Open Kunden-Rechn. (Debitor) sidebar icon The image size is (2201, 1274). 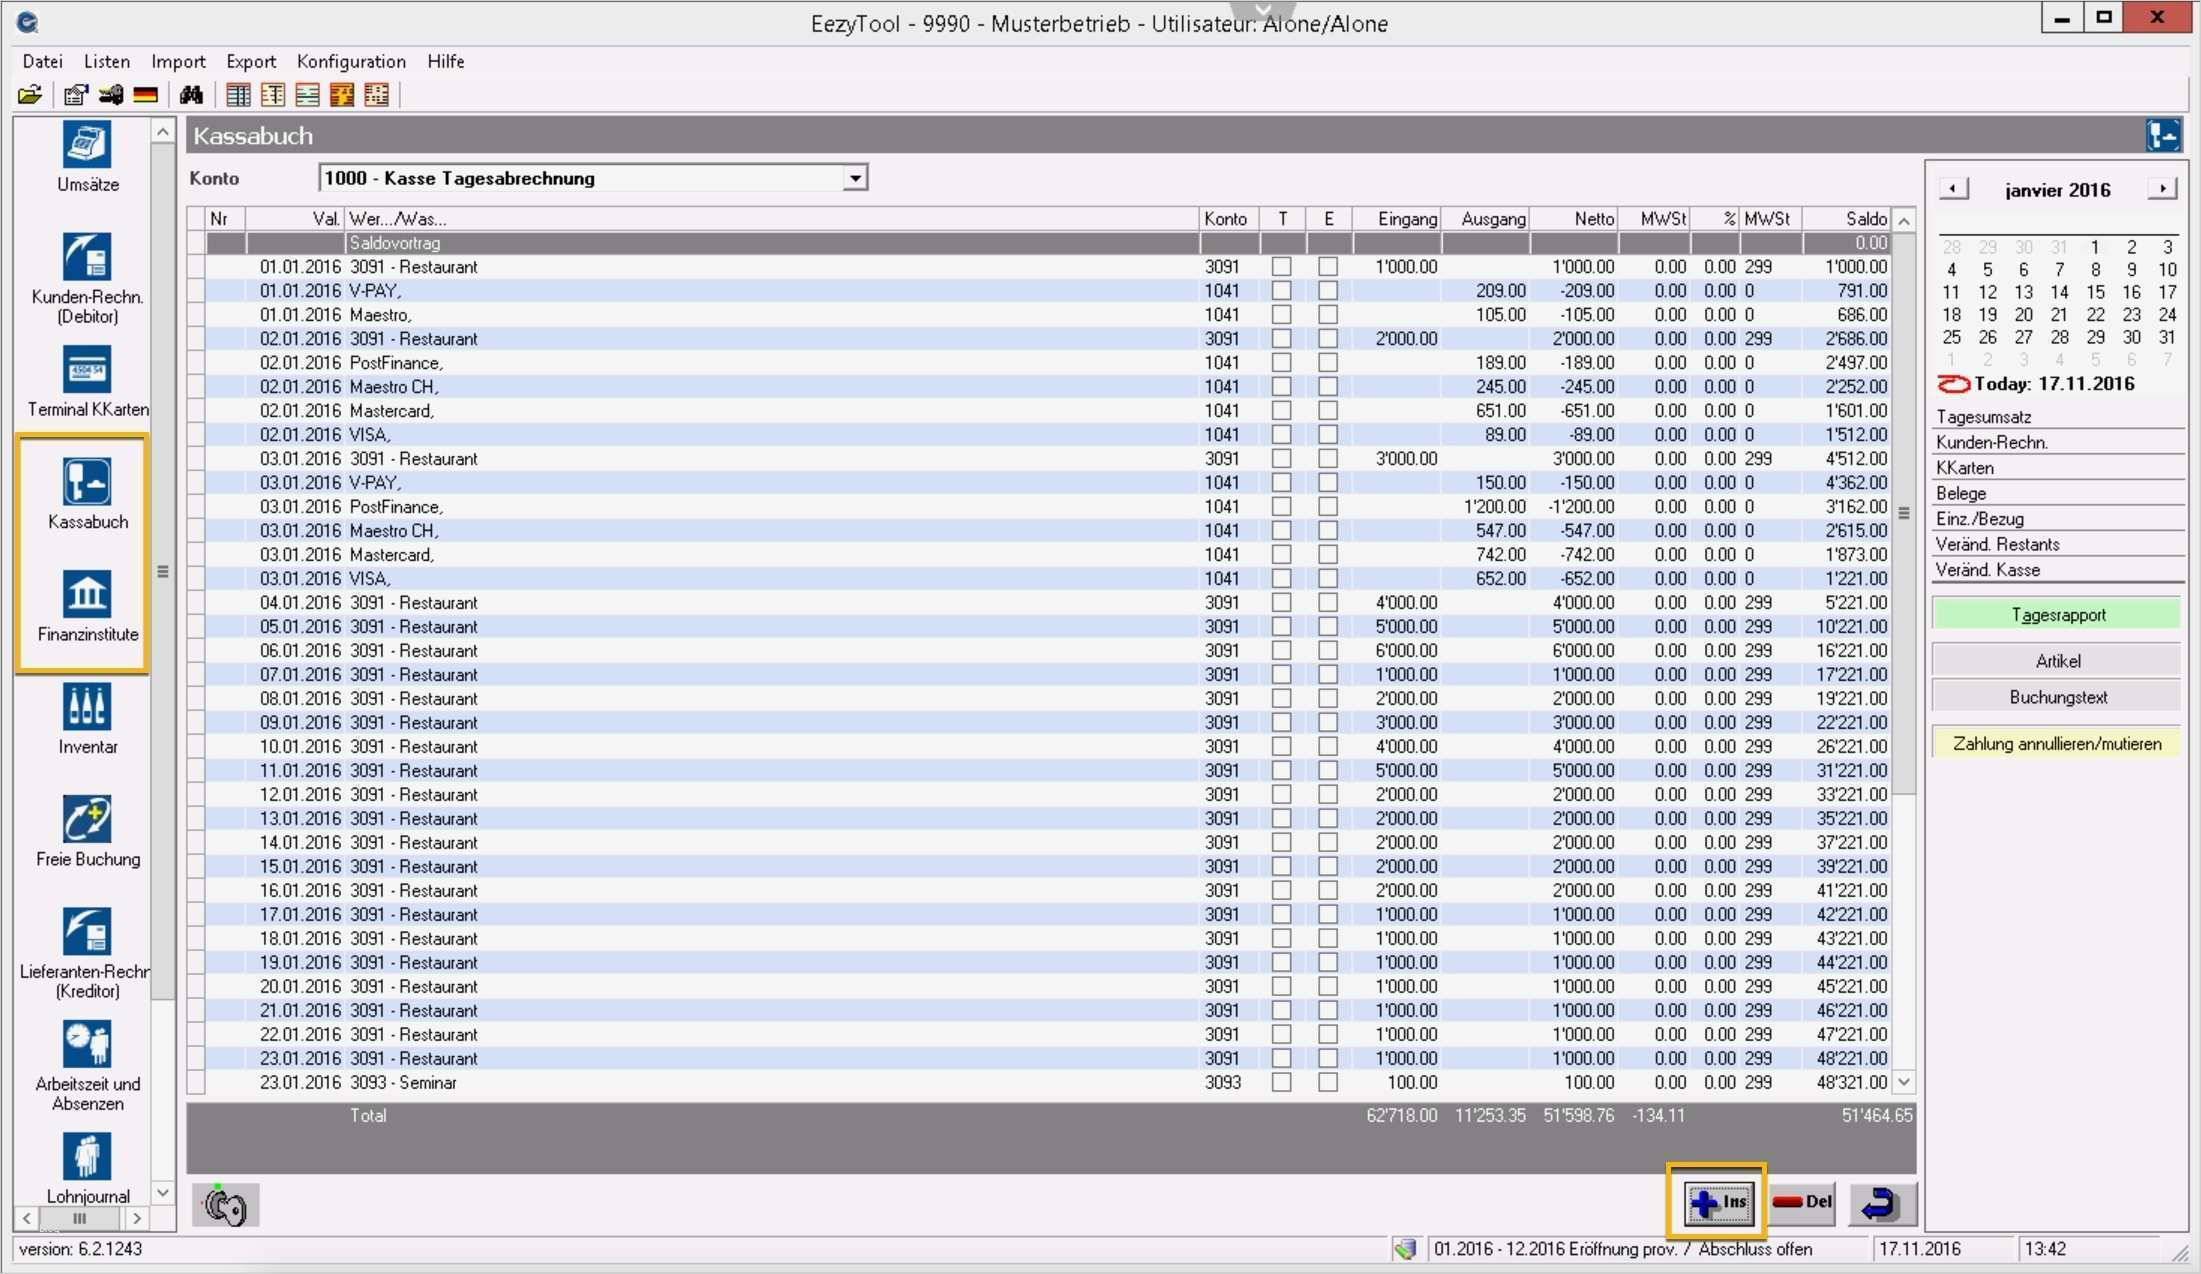tap(87, 259)
